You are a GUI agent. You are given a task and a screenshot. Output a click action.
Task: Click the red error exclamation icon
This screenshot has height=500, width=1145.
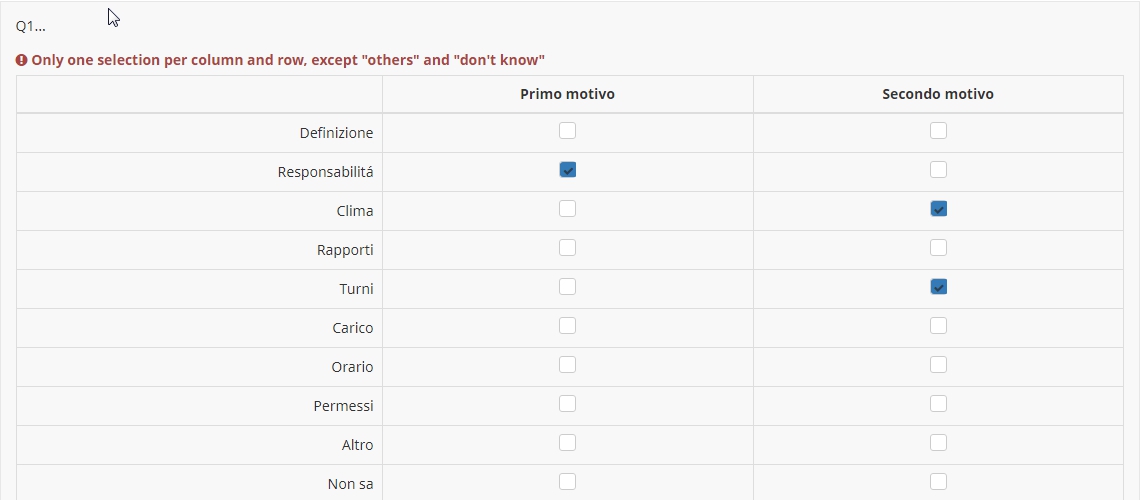(22, 60)
